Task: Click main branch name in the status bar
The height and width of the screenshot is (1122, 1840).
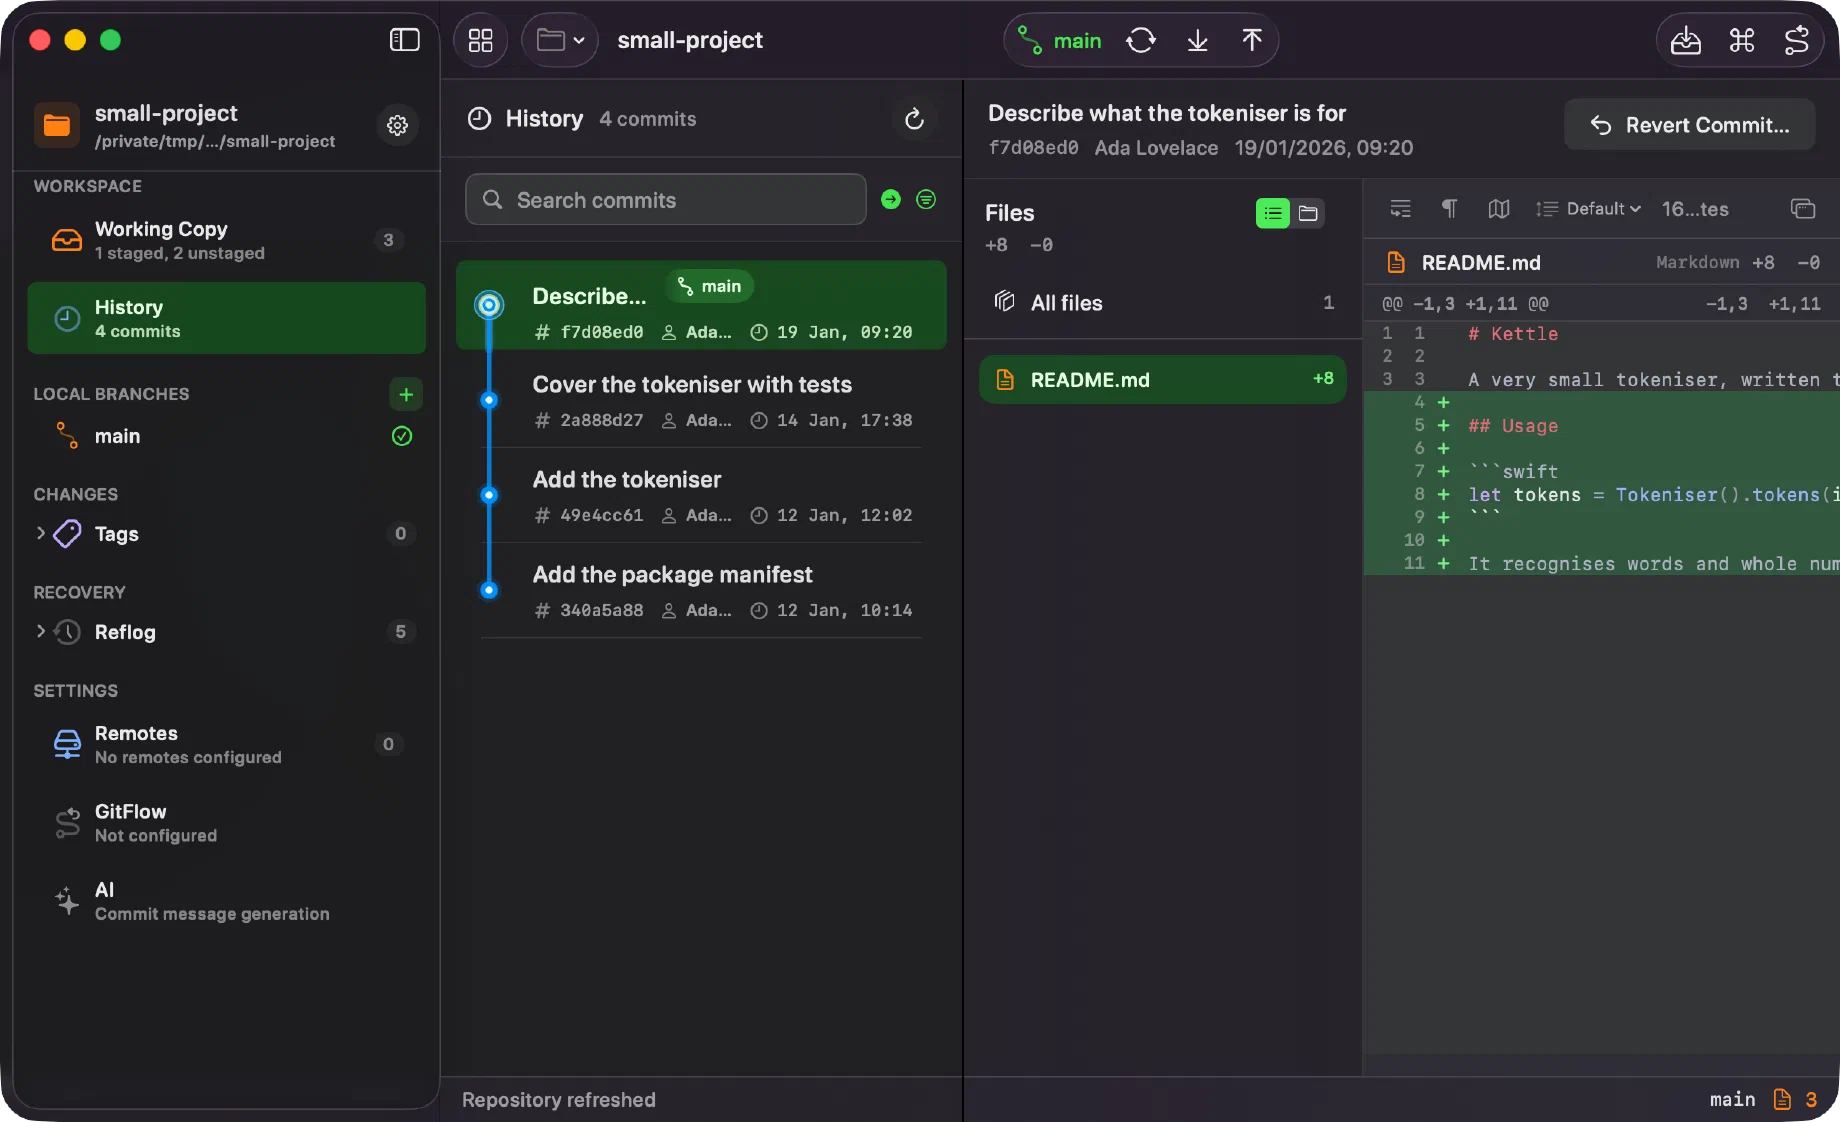Action: 1732,1099
